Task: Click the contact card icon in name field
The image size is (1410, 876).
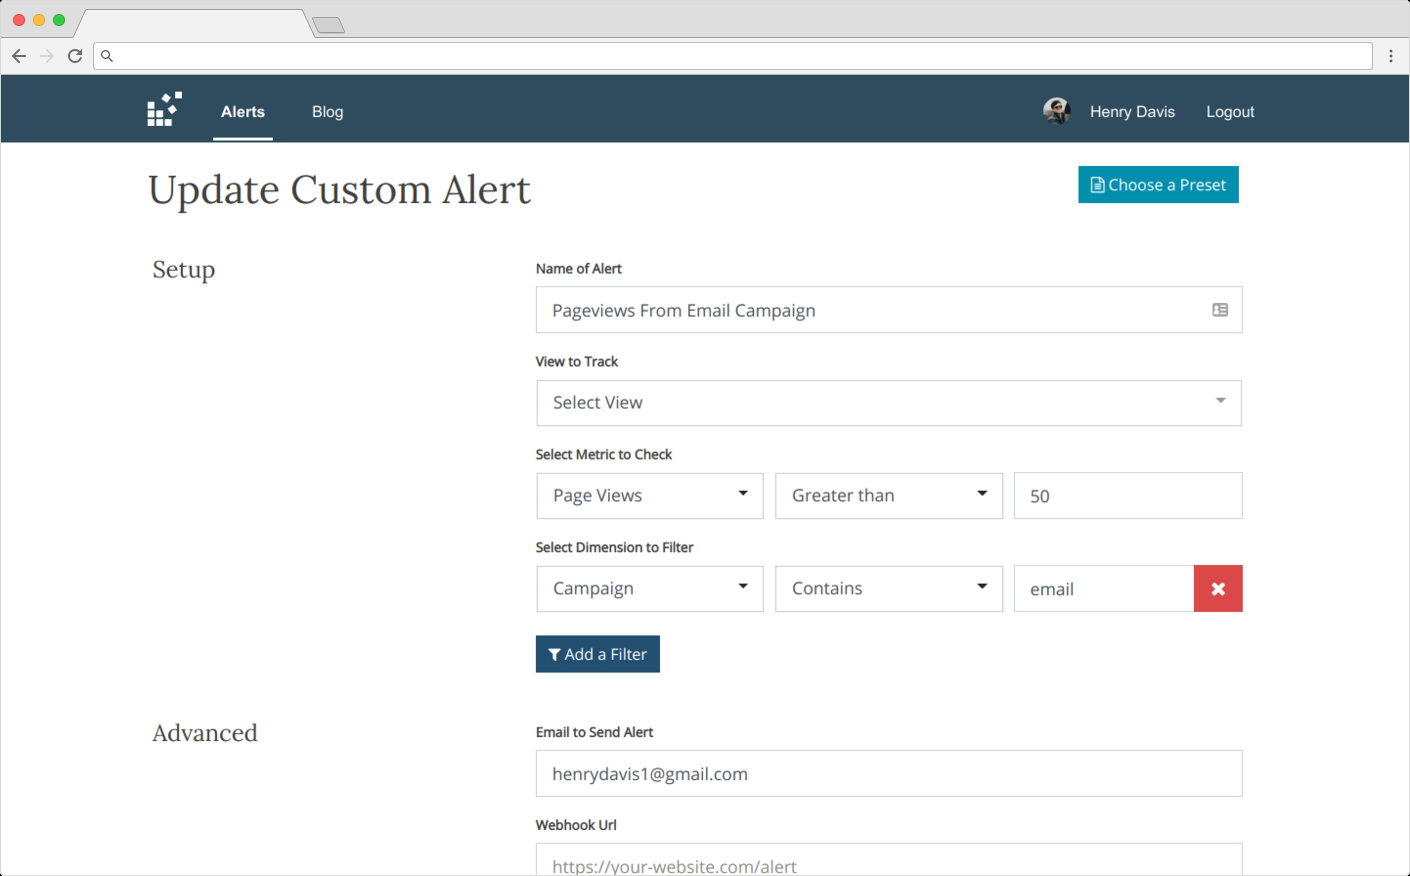Action: [1220, 310]
